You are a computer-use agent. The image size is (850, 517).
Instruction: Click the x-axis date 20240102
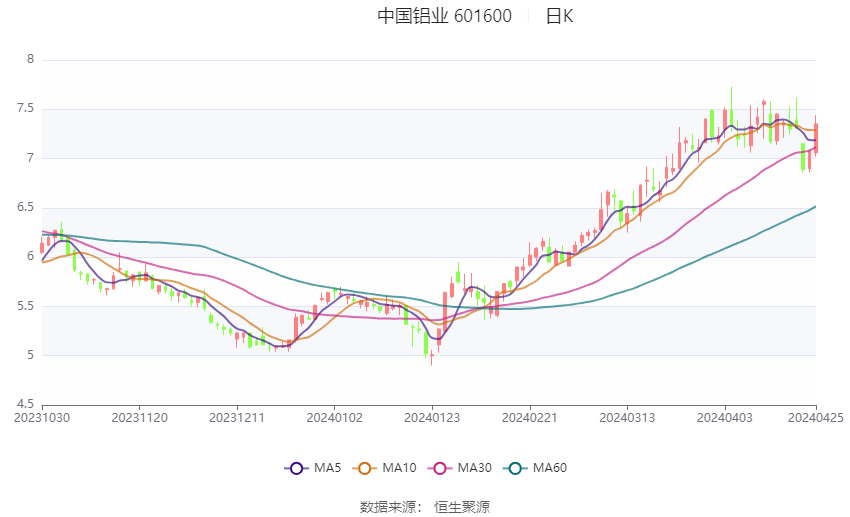334,418
